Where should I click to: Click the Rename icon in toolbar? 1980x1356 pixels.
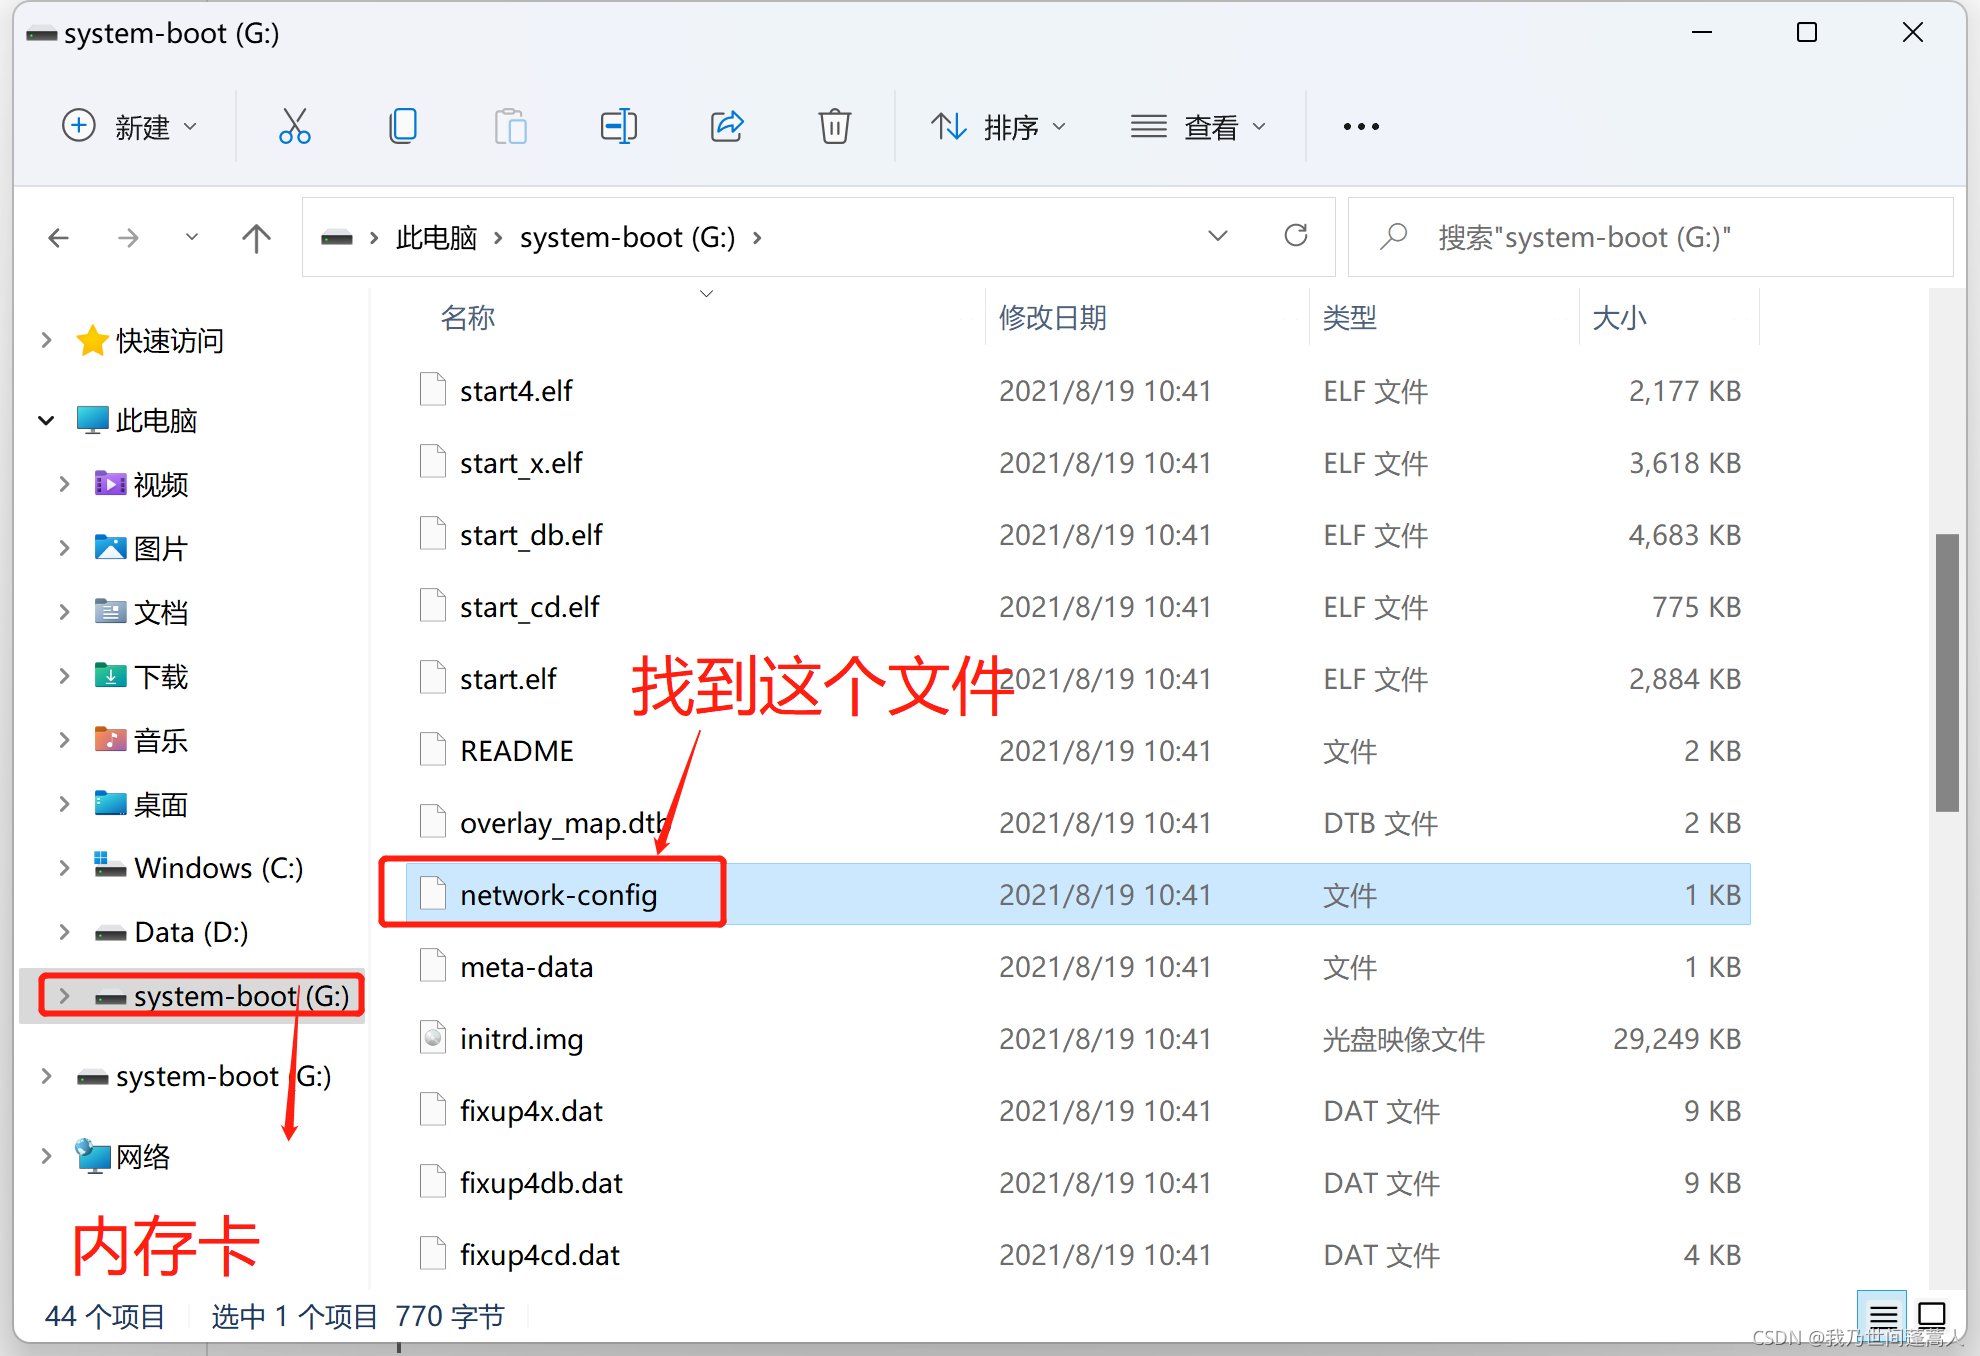(x=618, y=127)
